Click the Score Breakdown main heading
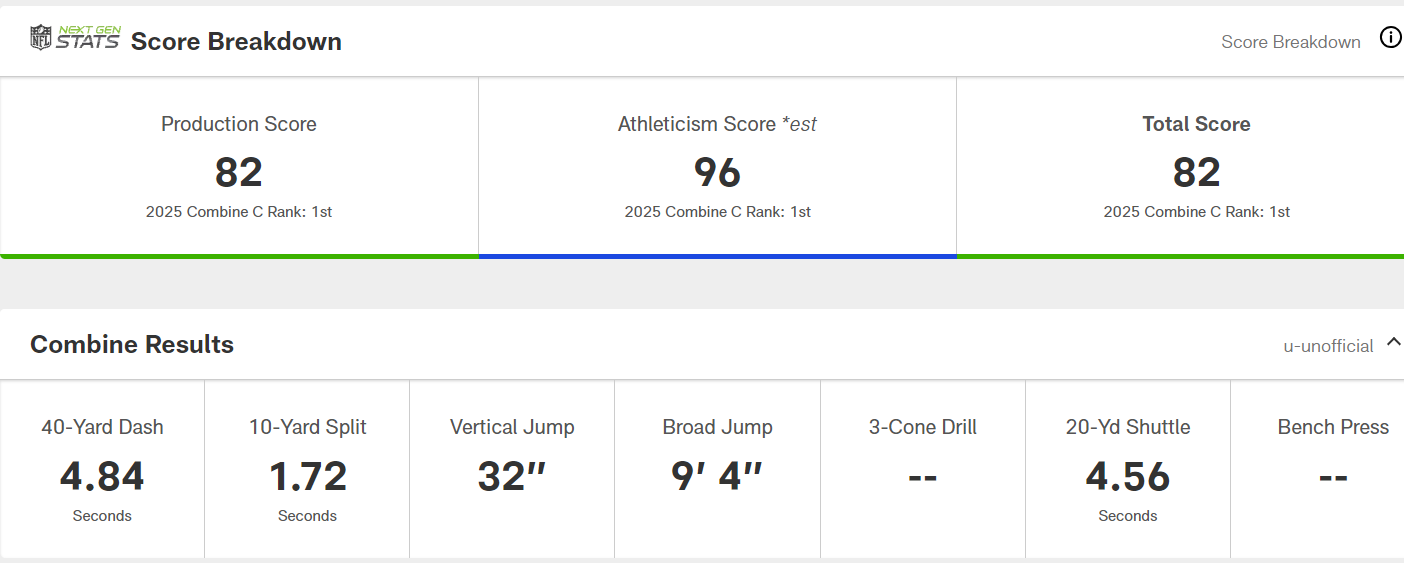Viewport: 1404px width, 563px height. 236,42
